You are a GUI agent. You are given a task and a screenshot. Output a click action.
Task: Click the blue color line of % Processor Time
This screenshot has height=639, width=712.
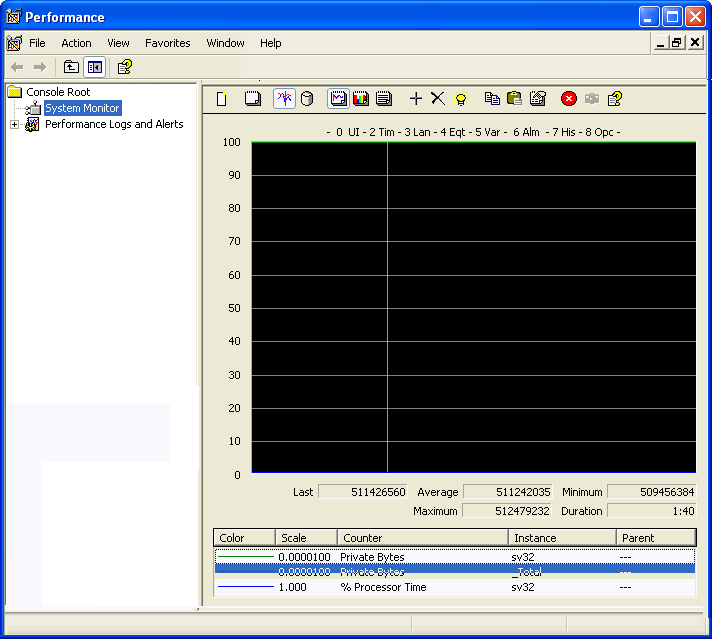tap(246, 587)
